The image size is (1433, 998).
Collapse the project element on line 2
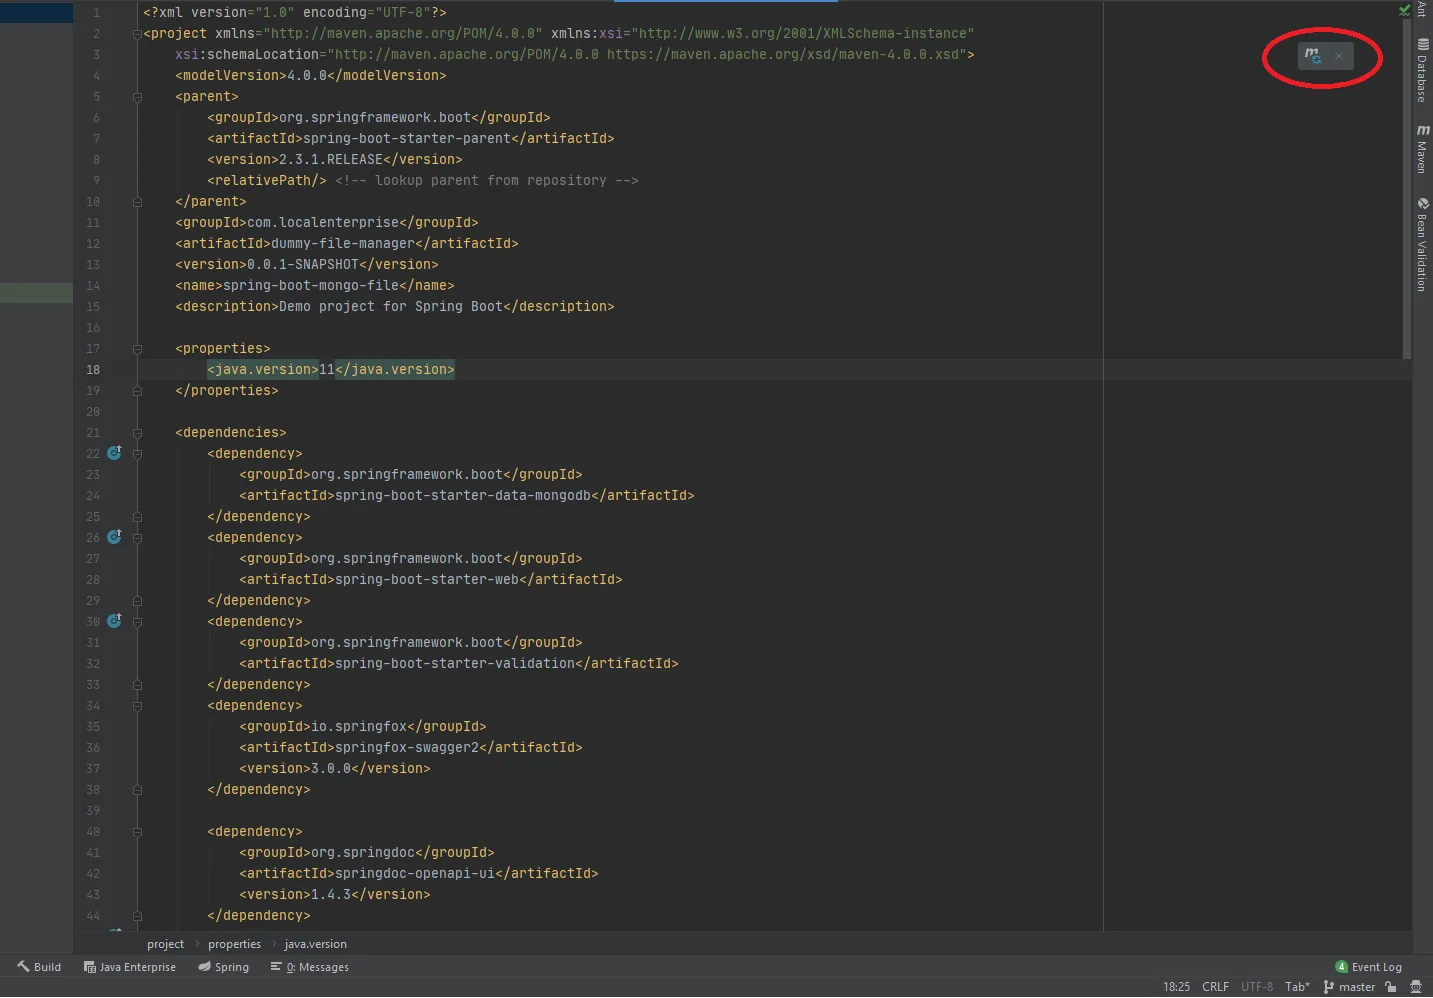pos(137,34)
